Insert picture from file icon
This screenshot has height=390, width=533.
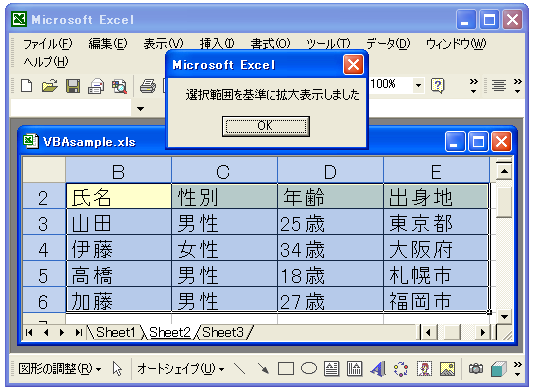coord(447,369)
